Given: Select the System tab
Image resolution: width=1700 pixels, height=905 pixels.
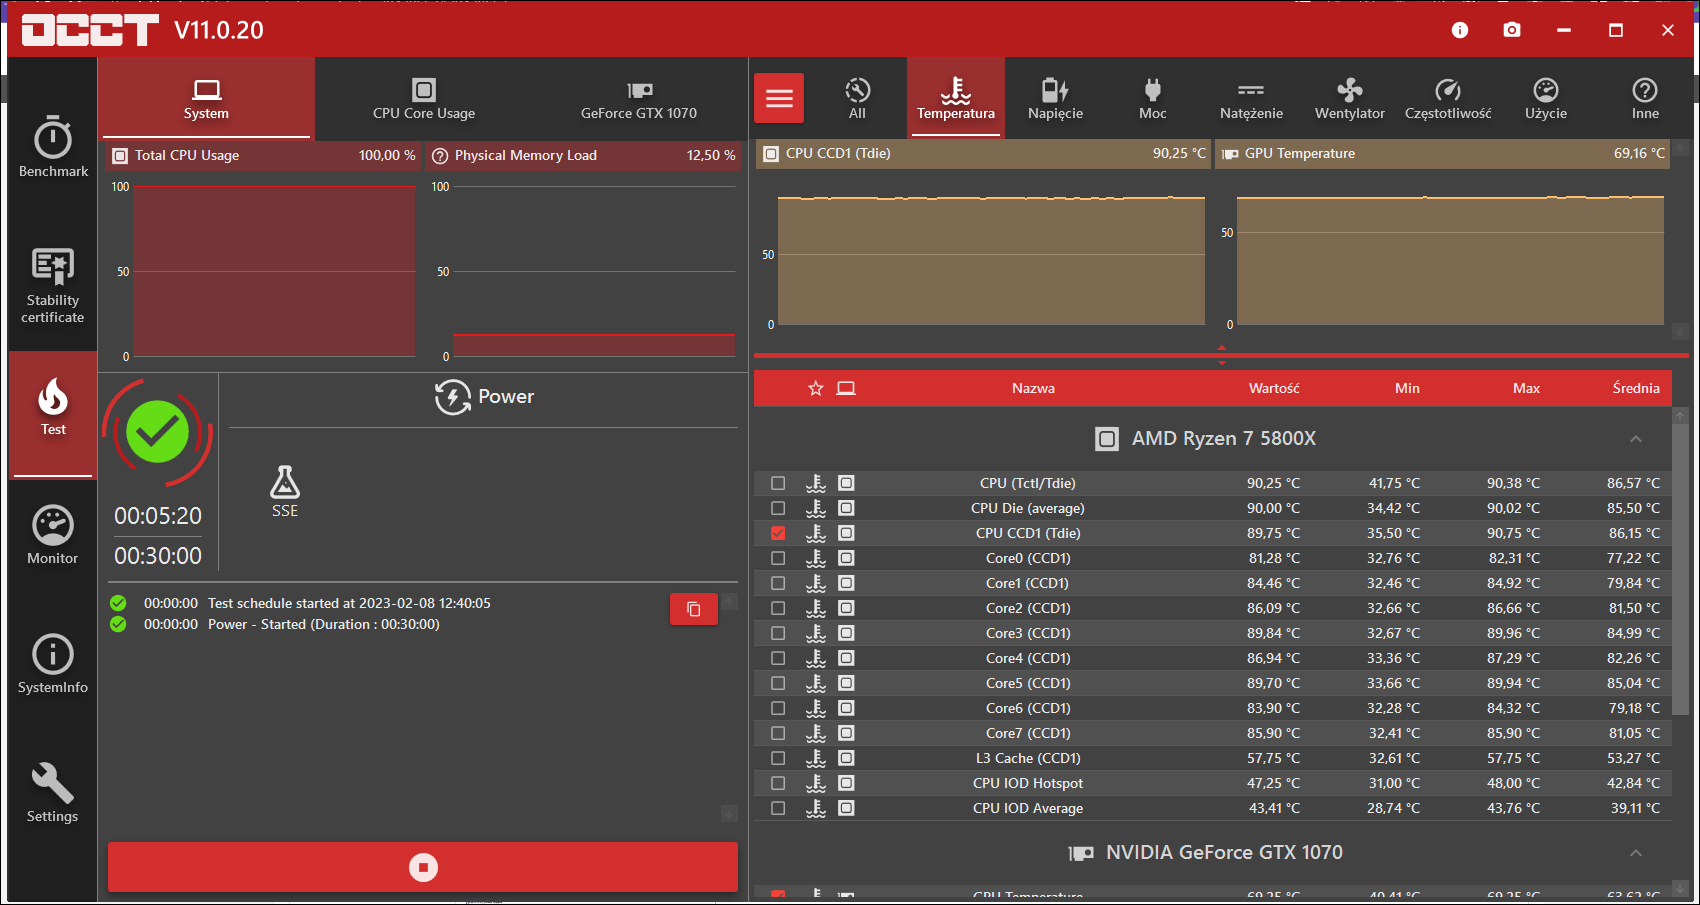Looking at the screenshot, I should point(206,98).
